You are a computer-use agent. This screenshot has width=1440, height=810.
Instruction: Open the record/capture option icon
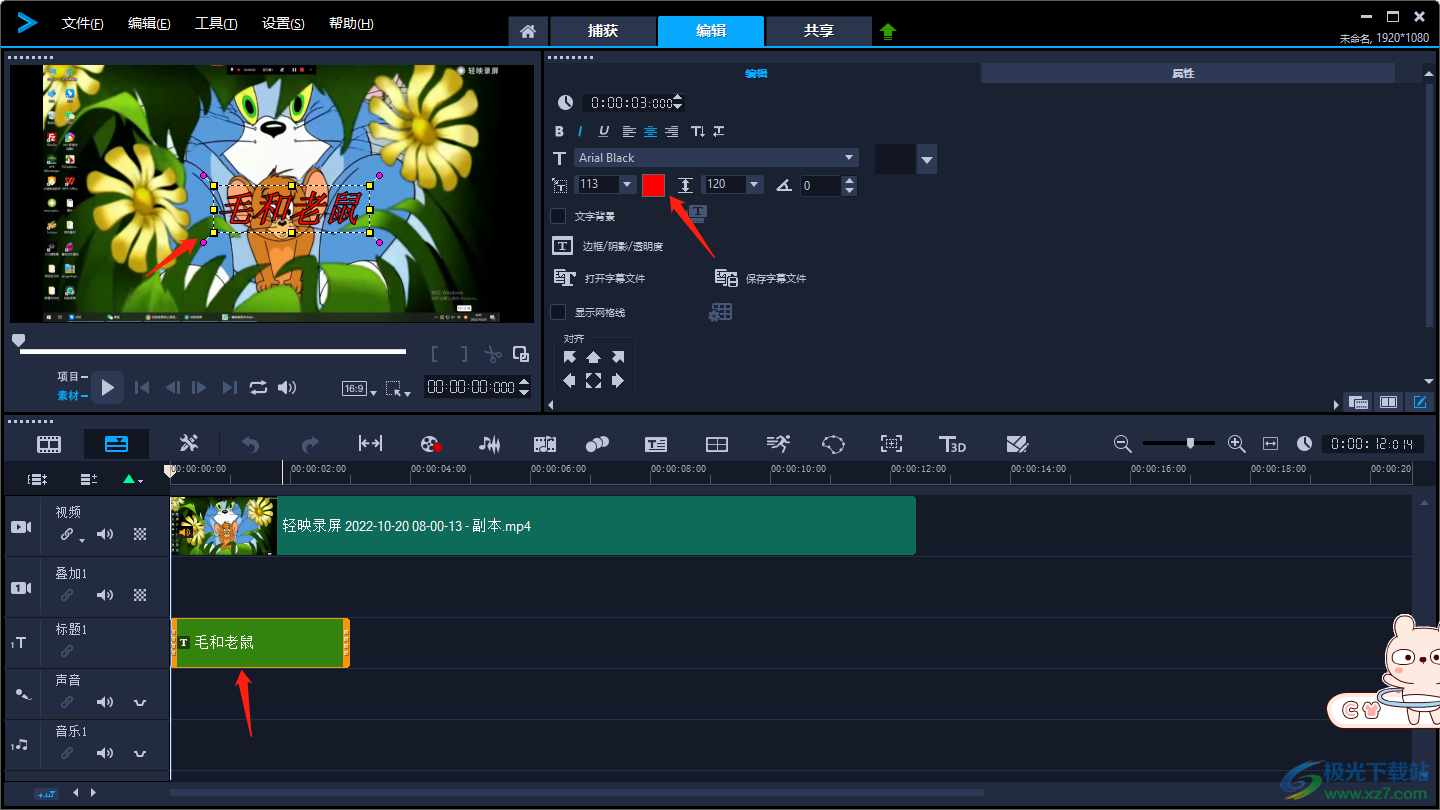click(x=431, y=444)
